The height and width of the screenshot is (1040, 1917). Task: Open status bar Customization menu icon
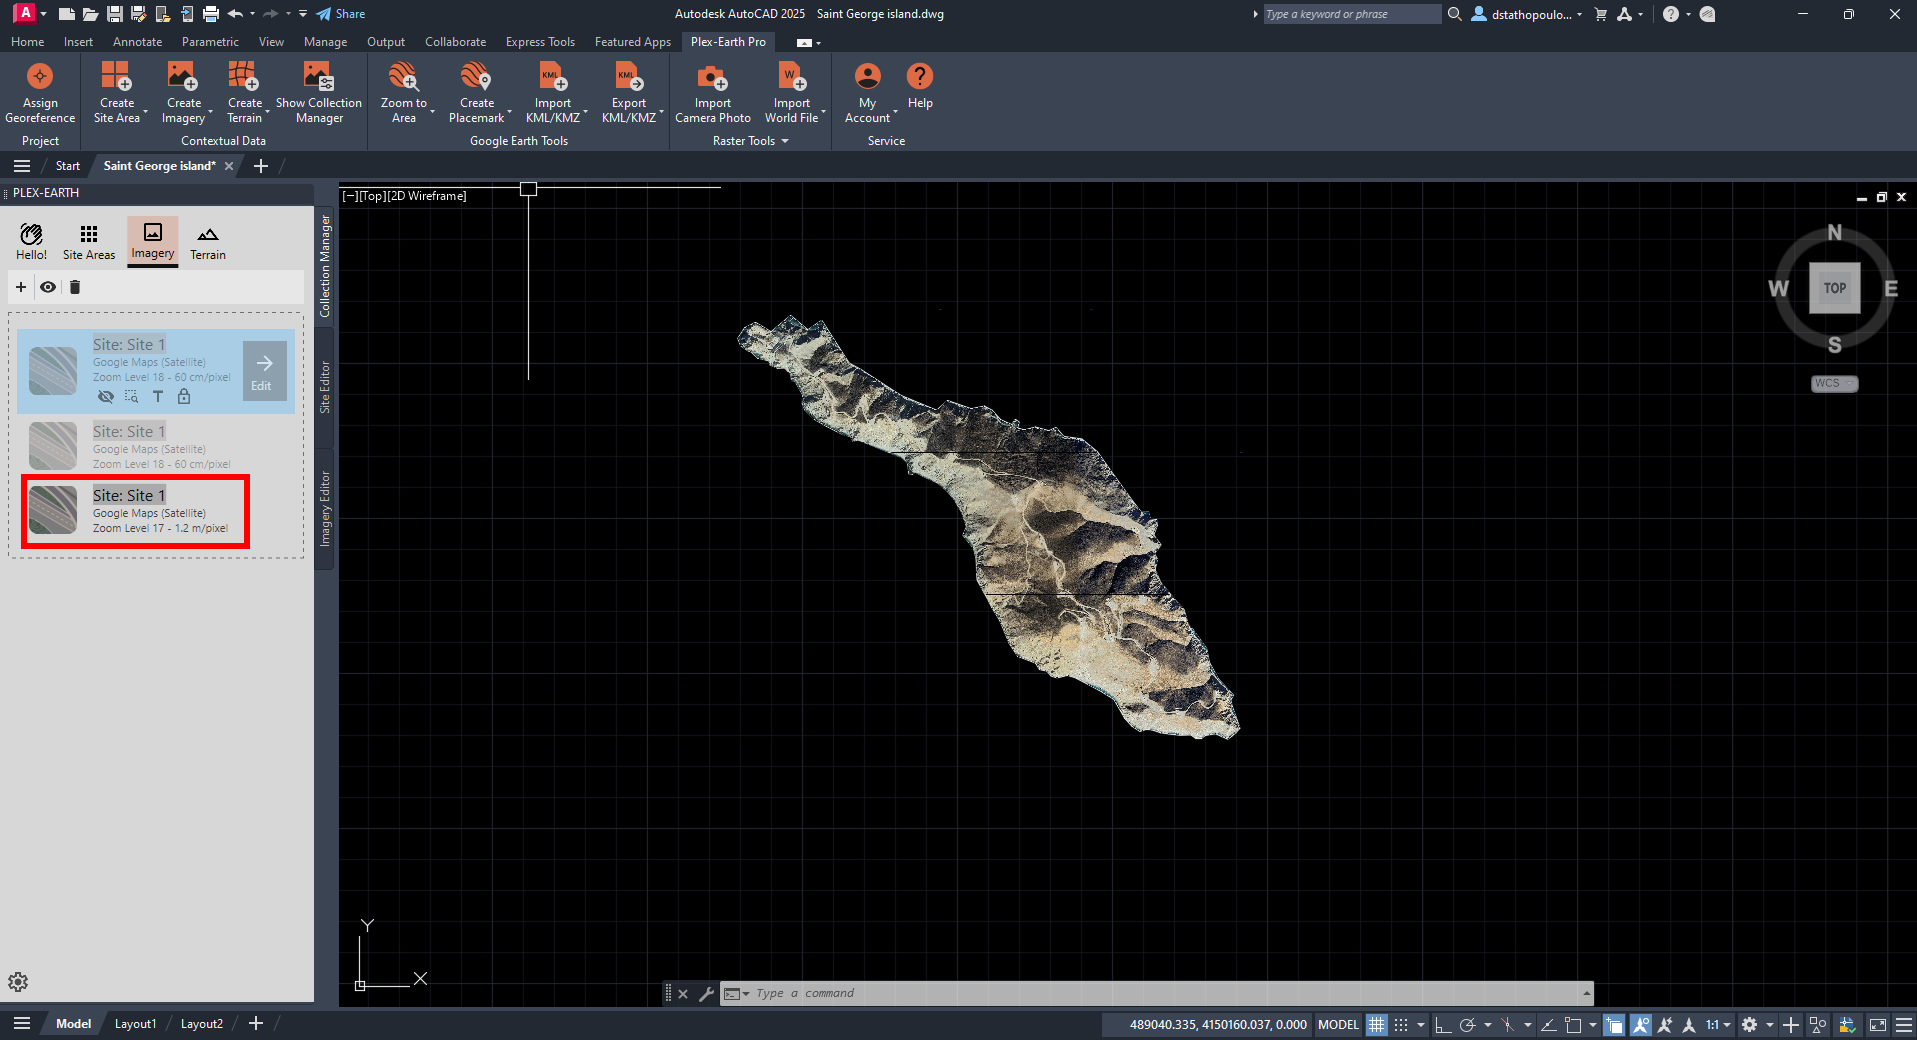1904,1024
